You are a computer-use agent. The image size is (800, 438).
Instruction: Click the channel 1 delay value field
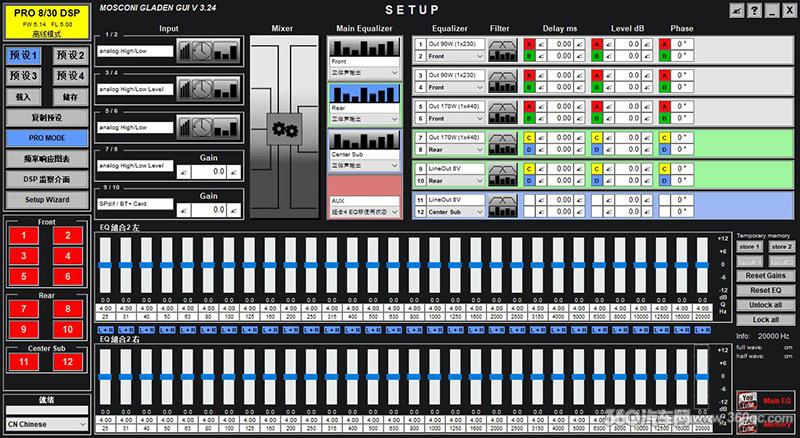point(560,44)
